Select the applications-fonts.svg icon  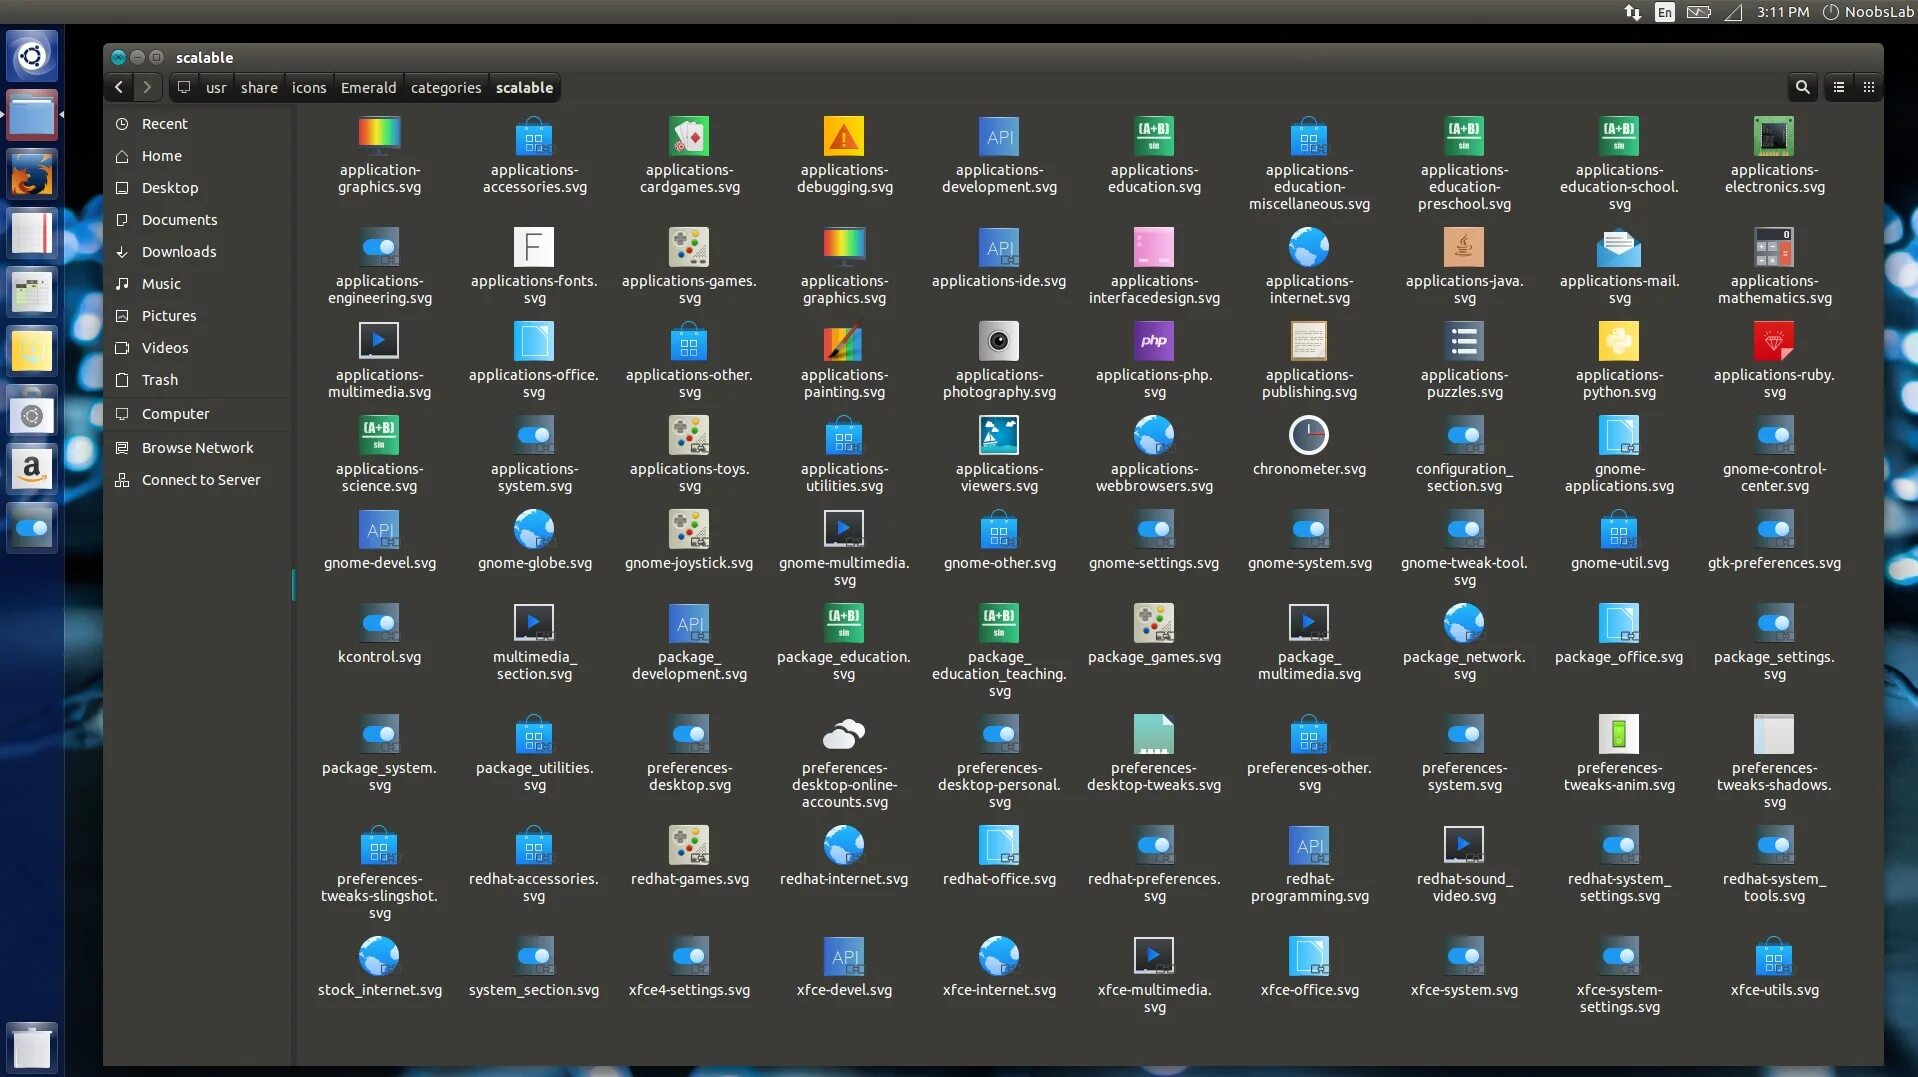click(x=534, y=247)
